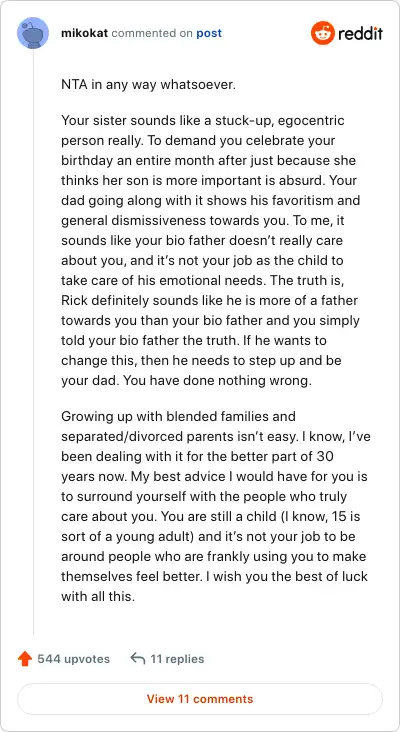The height and width of the screenshot is (732, 400).
Task: Click the "commented on" header text
Action: 152,34
